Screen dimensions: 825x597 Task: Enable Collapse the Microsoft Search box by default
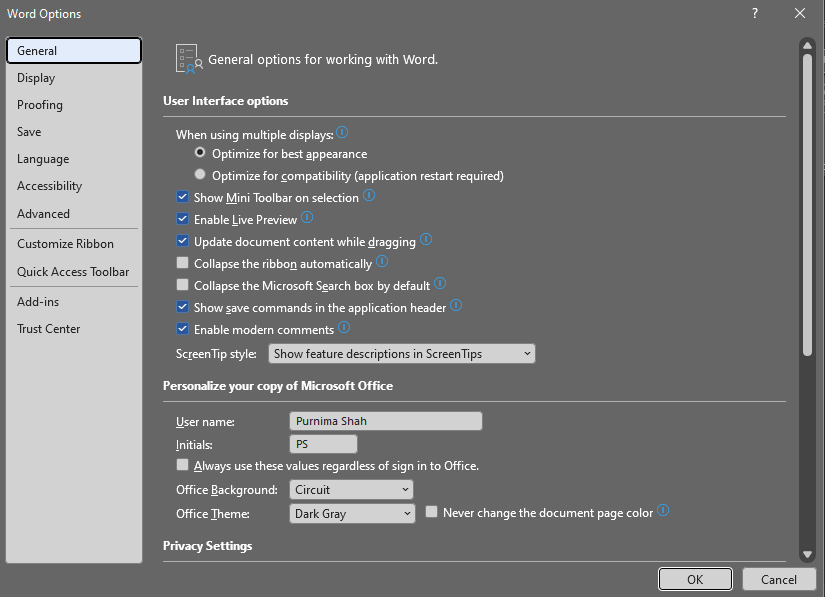pyautogui.click(x=183, y=285)
